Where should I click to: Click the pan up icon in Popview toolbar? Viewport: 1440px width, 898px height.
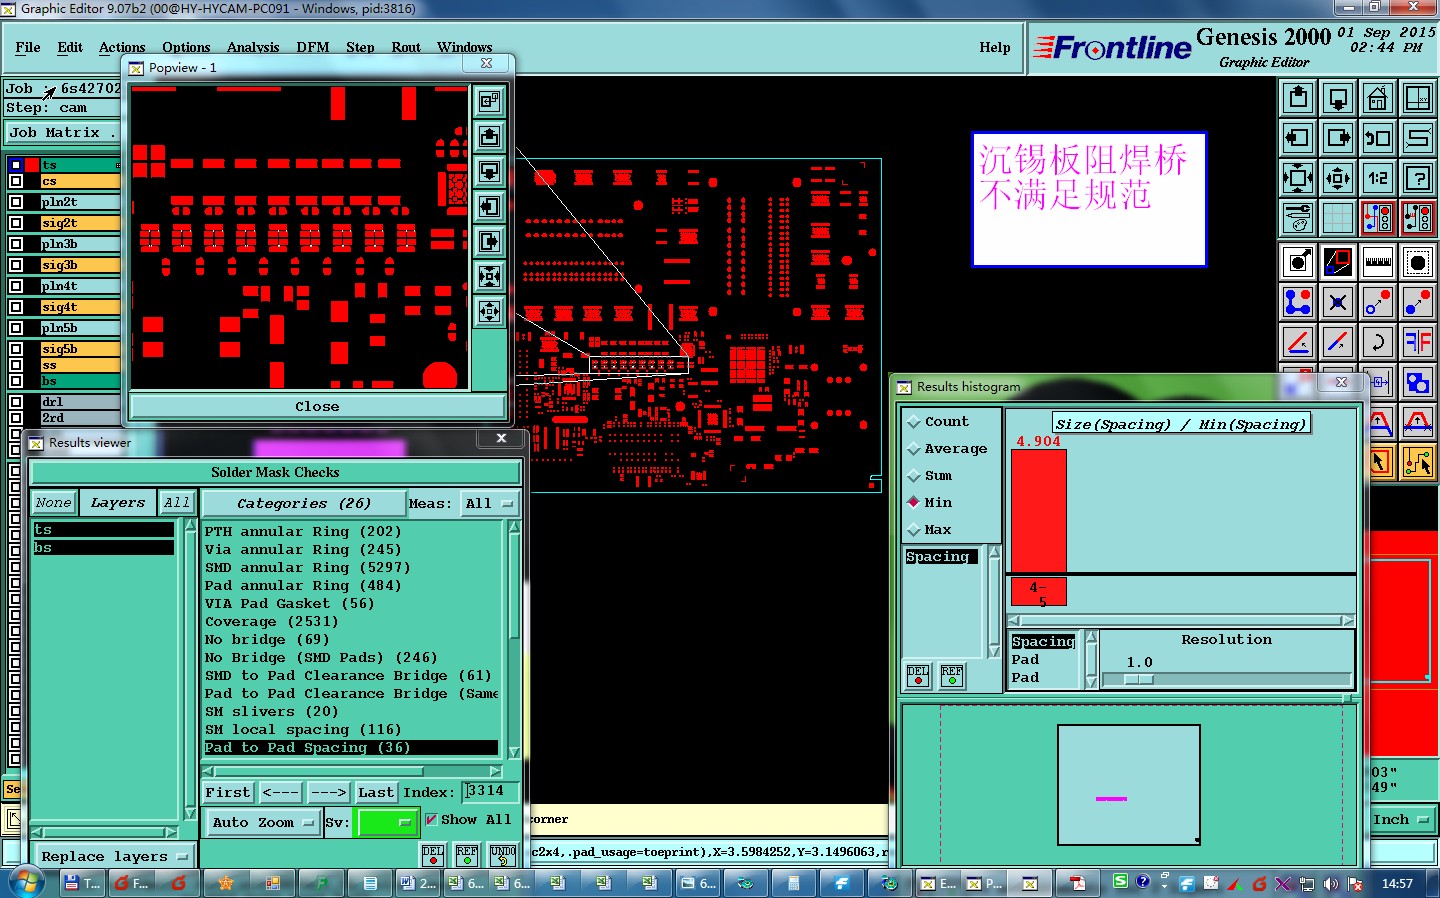(x=490, y=136)
